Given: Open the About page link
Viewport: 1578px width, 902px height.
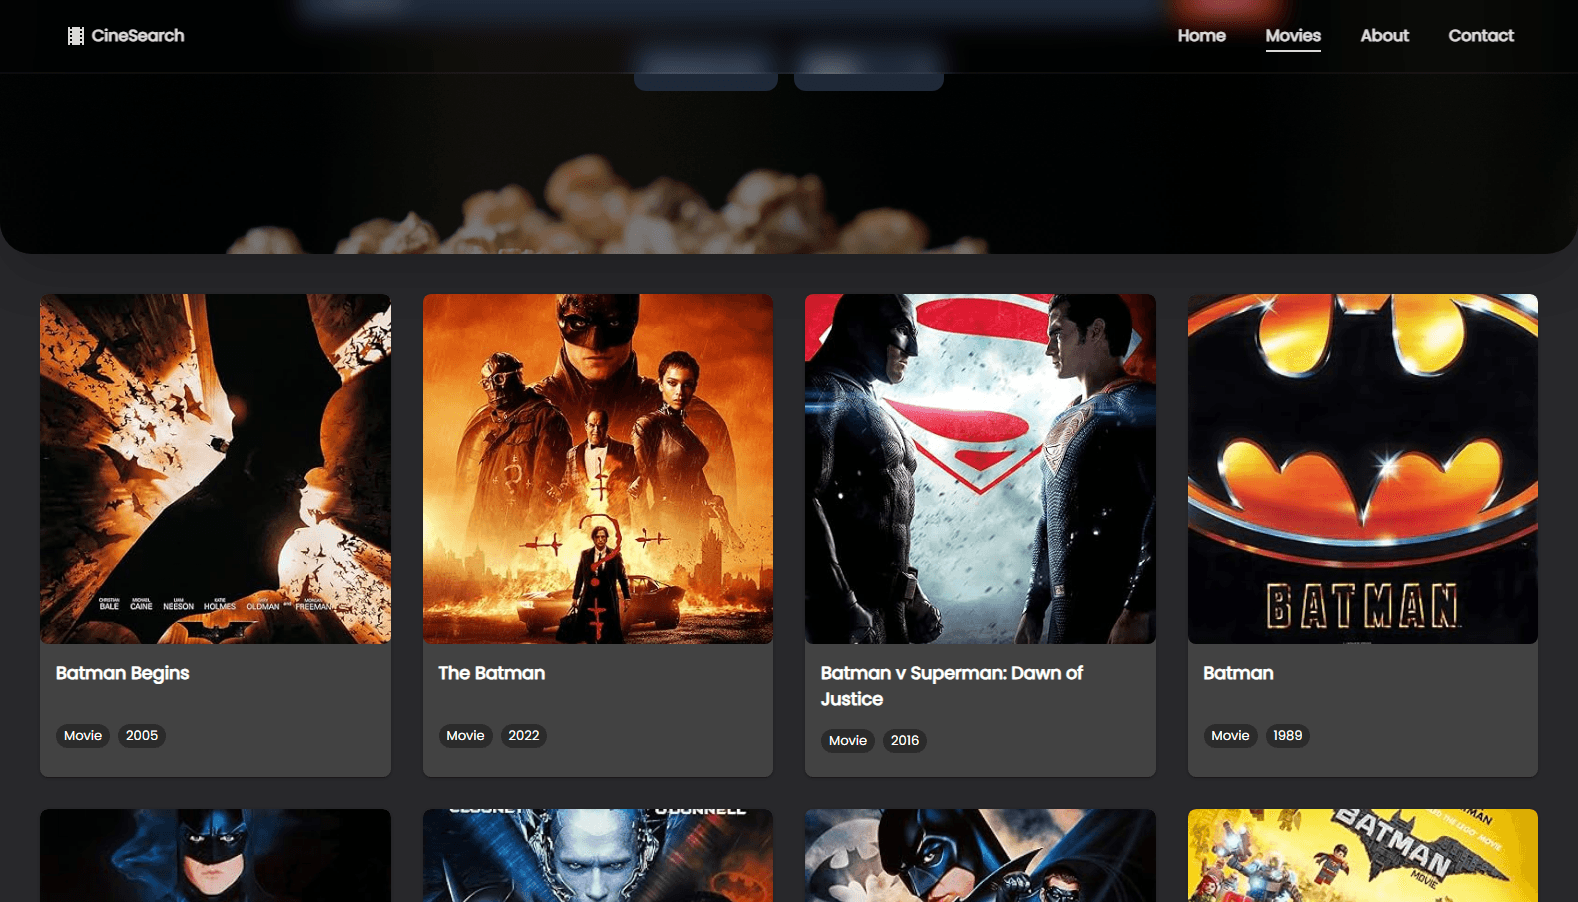Looking at the screenshot, I should click(1384, 36).
